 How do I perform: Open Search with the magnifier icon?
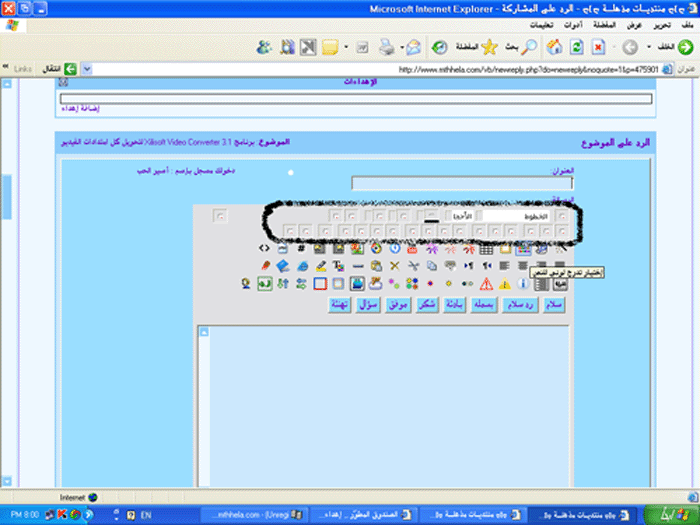pyautogui.click(x=528, y=47)
